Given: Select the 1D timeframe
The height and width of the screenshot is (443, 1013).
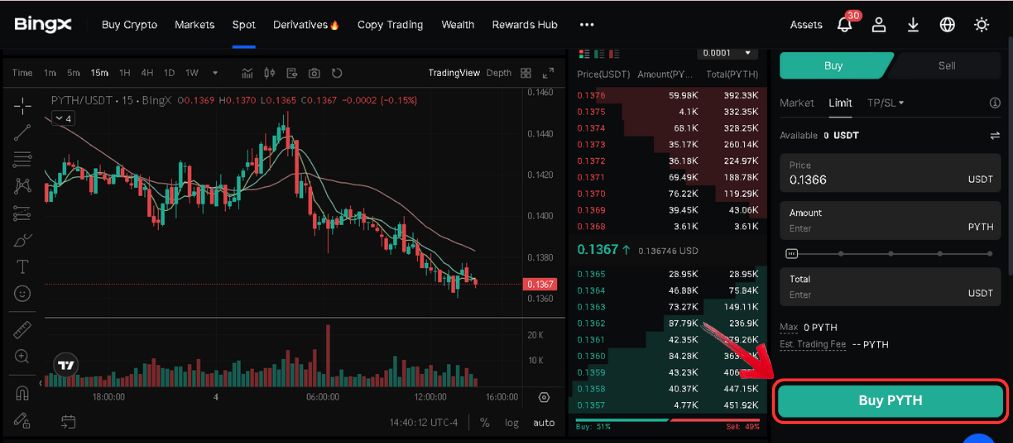Looking at the screenshot, I should (169, 73).
